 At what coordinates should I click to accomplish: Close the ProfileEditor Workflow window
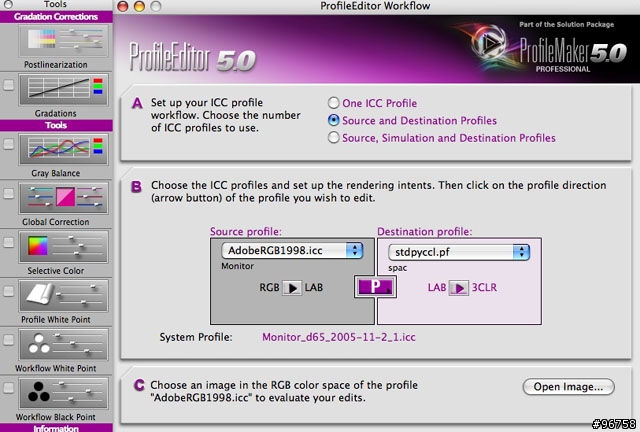tap(122, 7)
